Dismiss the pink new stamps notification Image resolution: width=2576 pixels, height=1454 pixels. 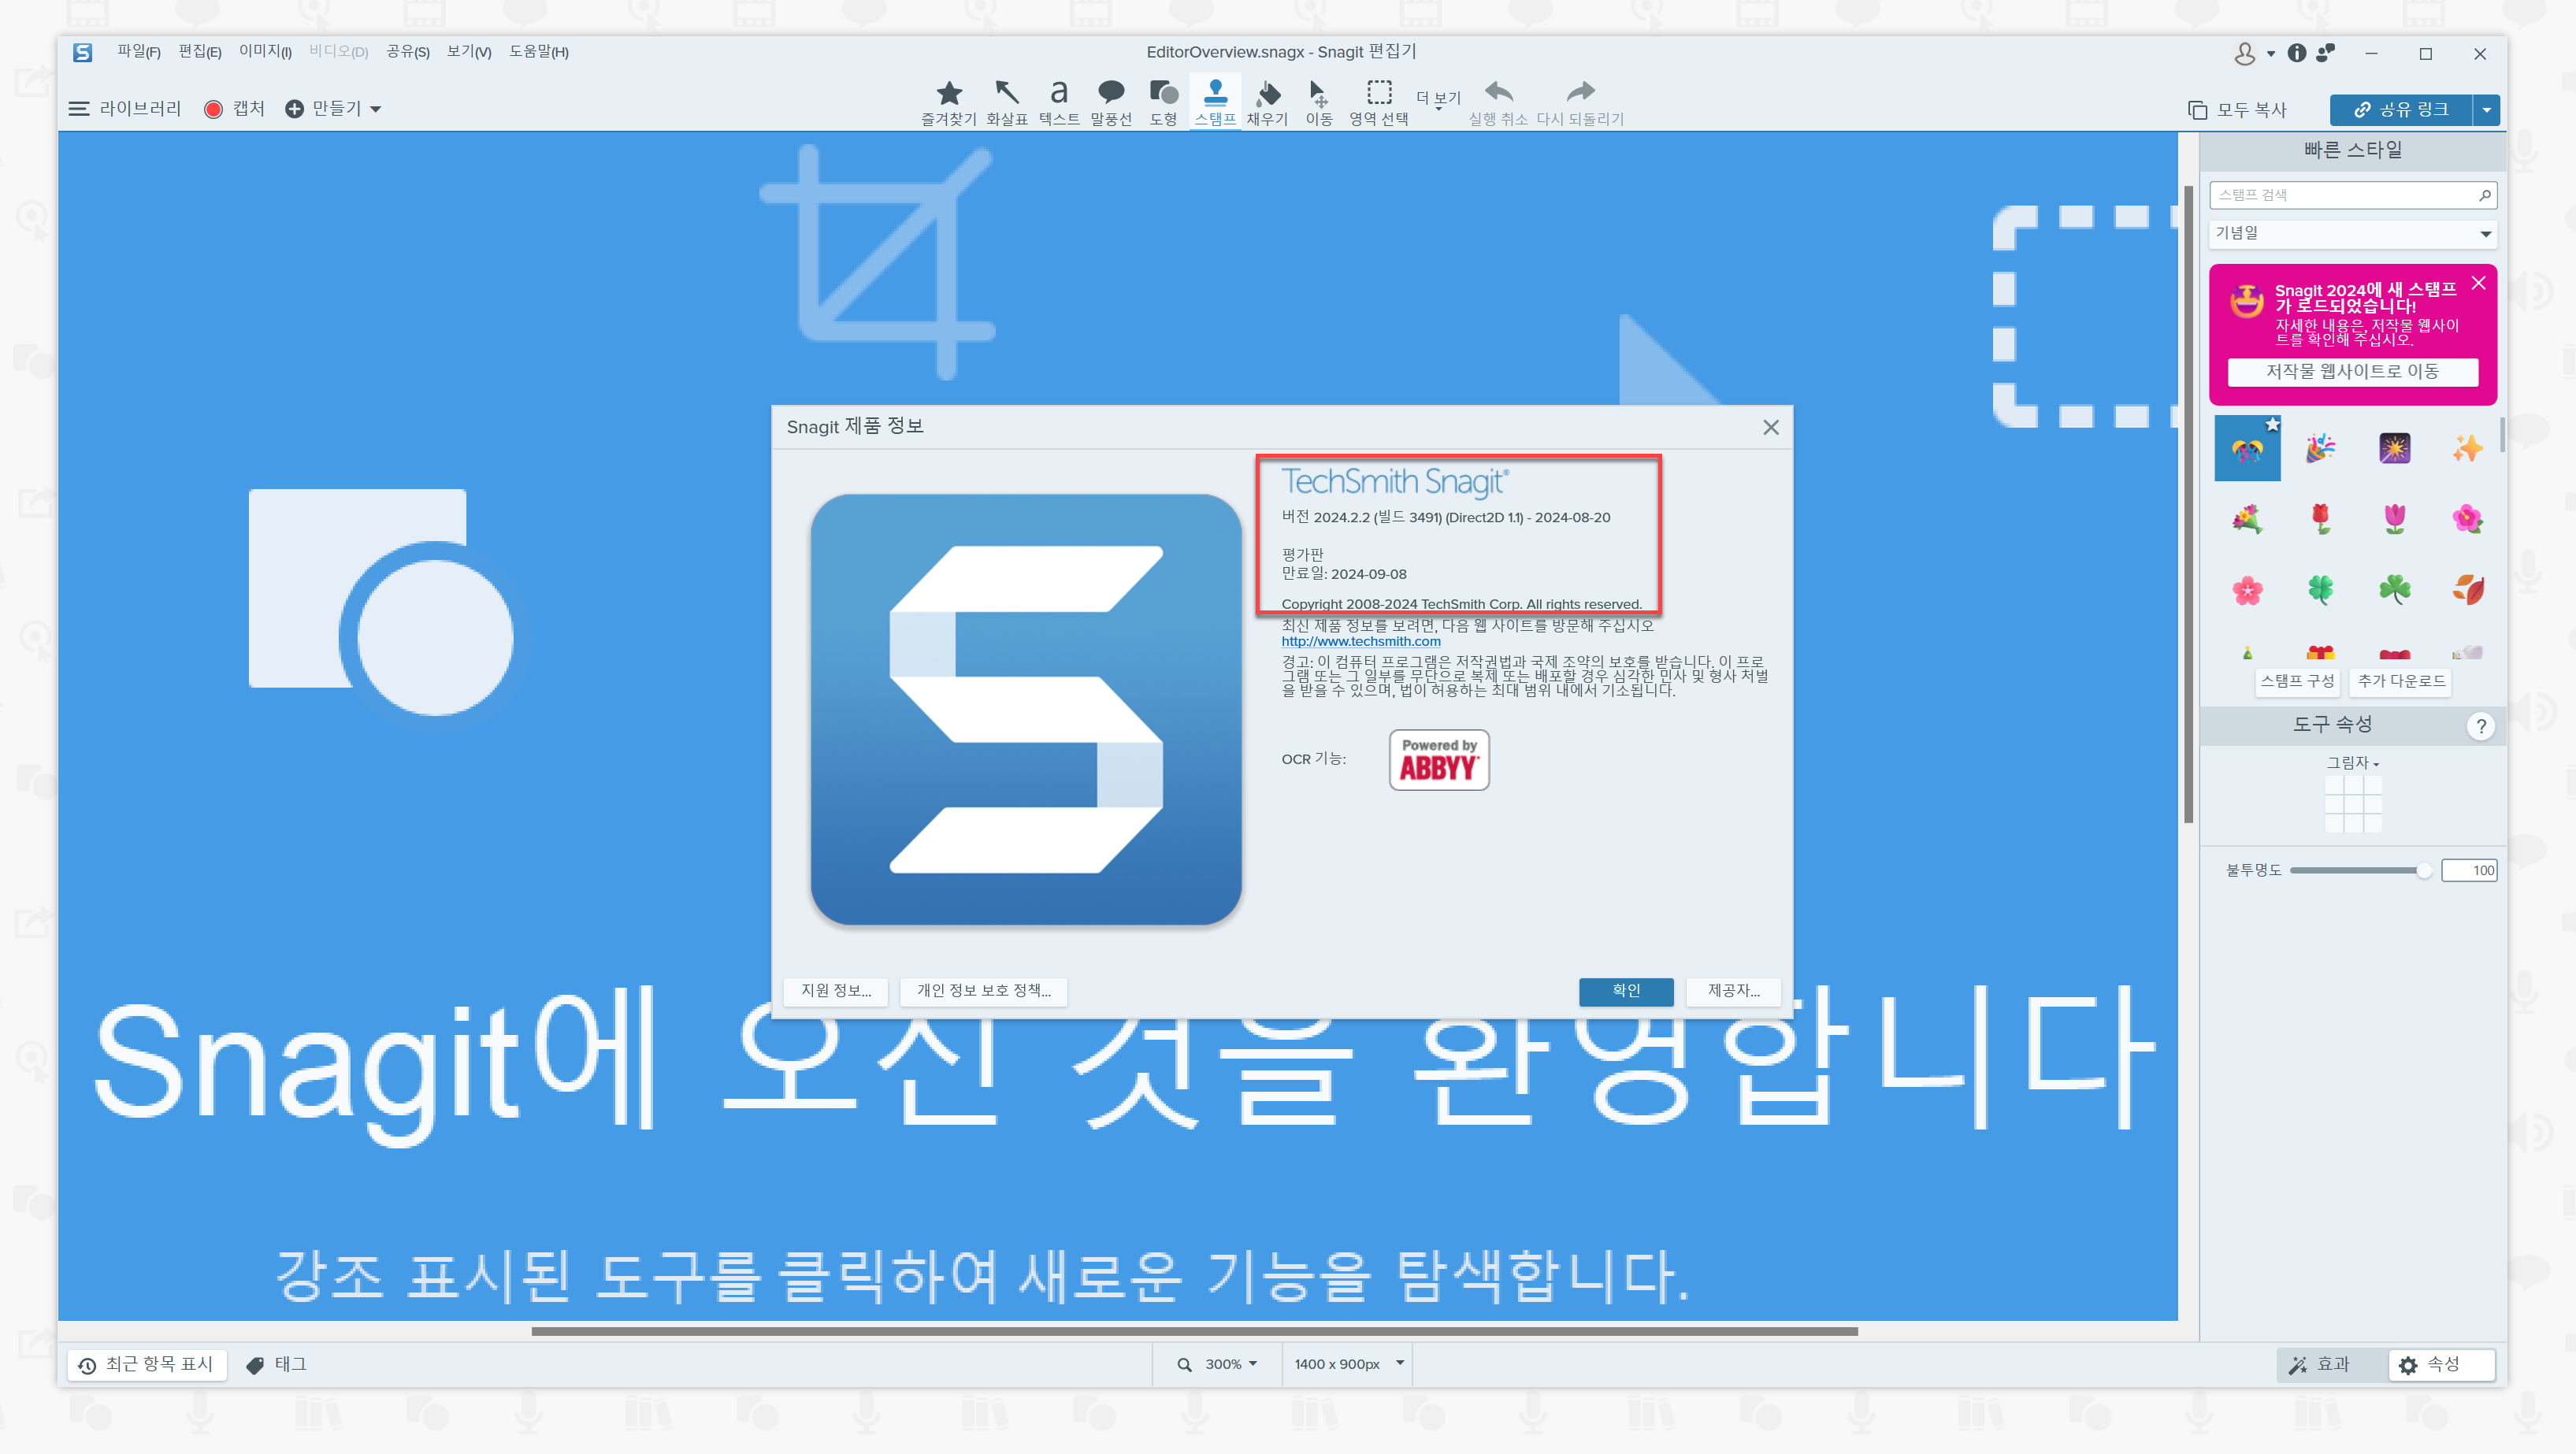[2478, 284]
